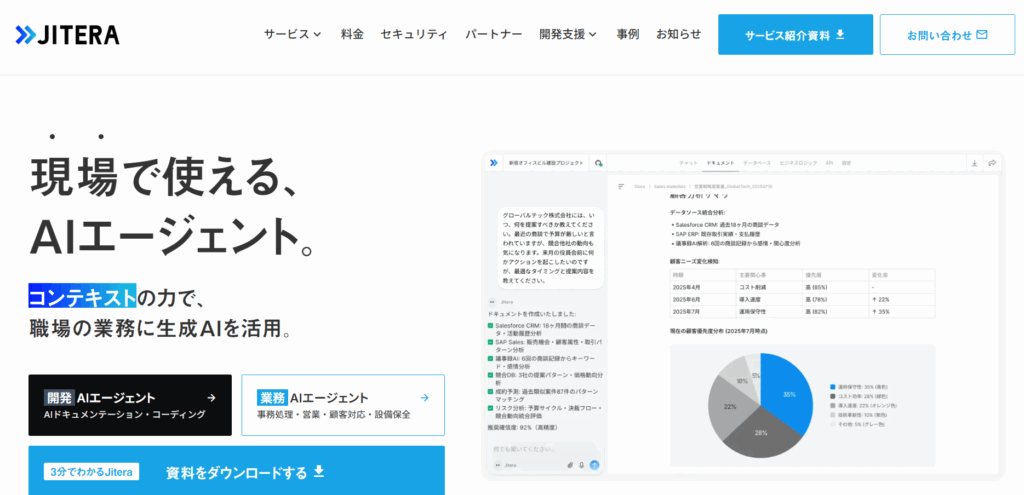Image resolution: width=1024 pixels, height=495 pixels.
Task: Click the お問い合わせ contact button
Action: (x=947, y=35)
